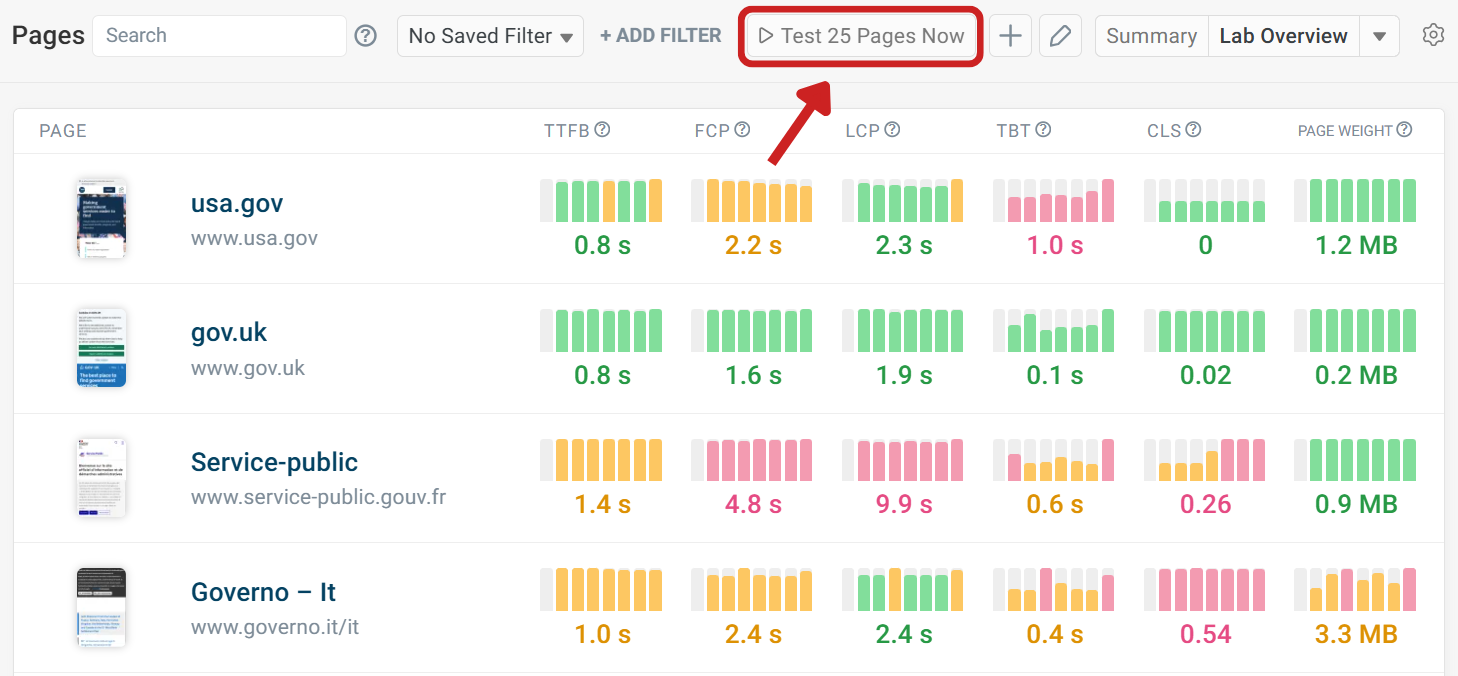Click usa.gov TBT value 1.0 s

point(1055,245)
